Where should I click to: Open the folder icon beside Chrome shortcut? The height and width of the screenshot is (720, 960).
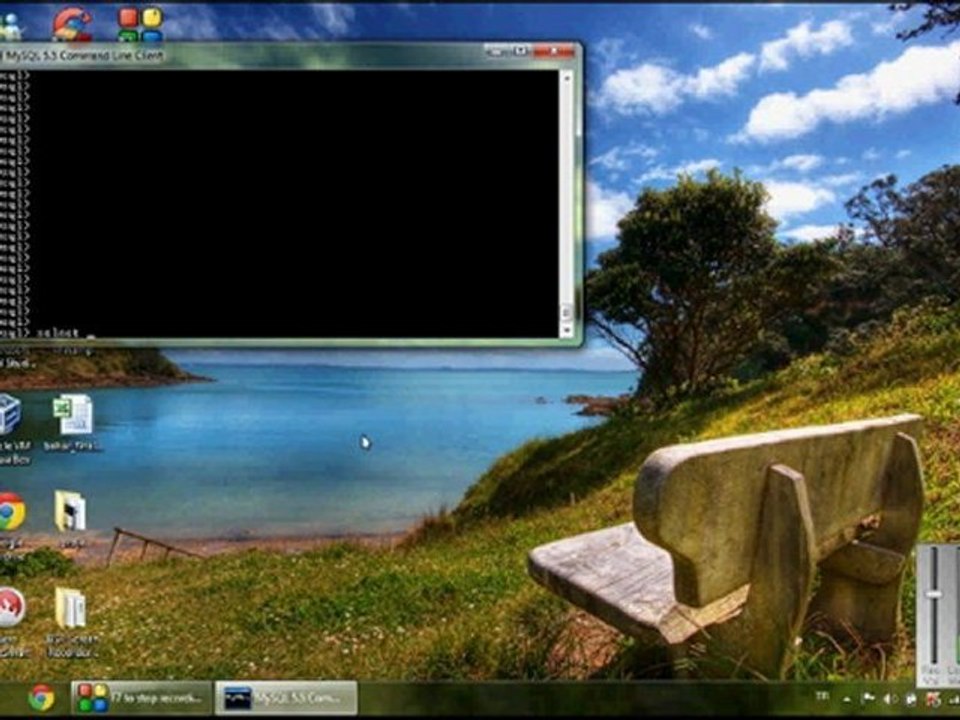click(70, 511)
